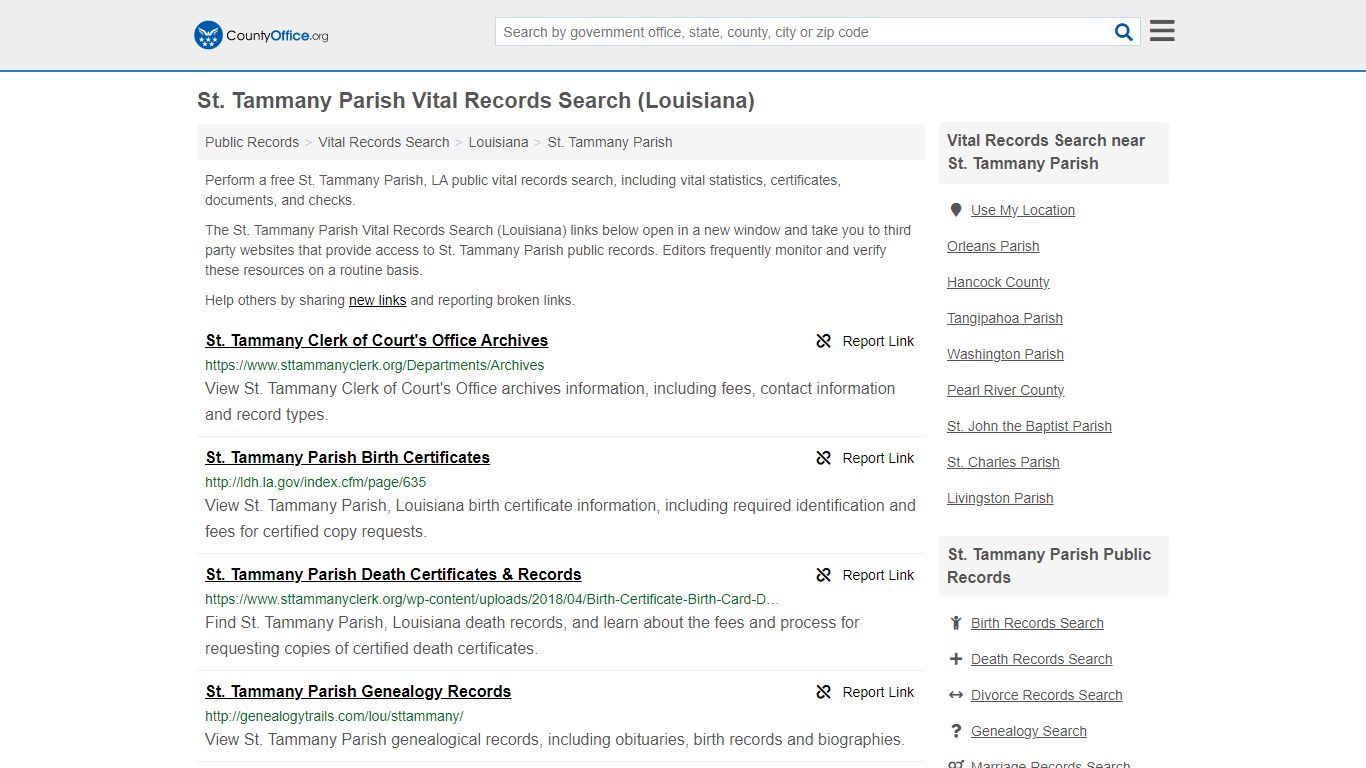Open St. Tammany Parish Death Certificates & Records

pyautogui.click(x=394, y=574)
